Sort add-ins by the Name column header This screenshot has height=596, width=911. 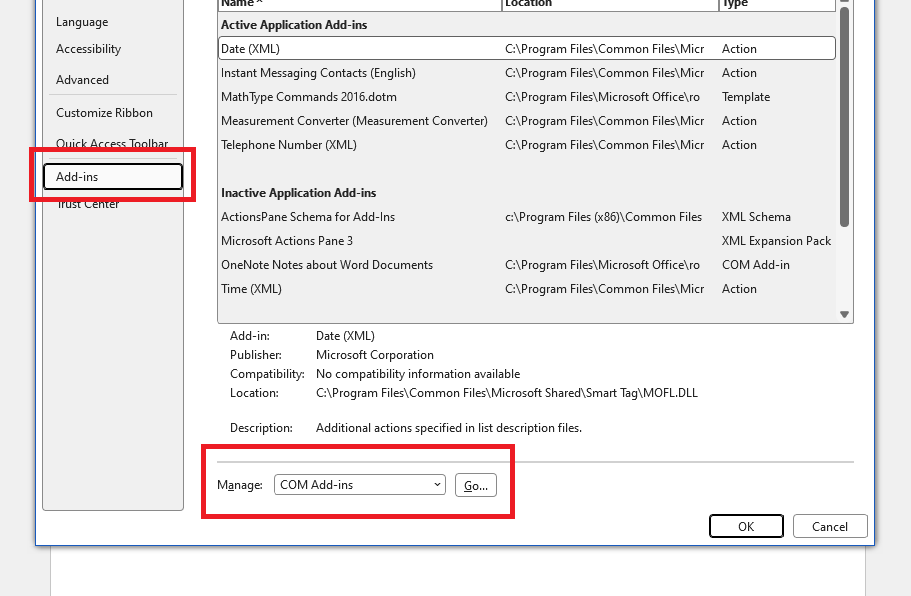tap(360, 4)
